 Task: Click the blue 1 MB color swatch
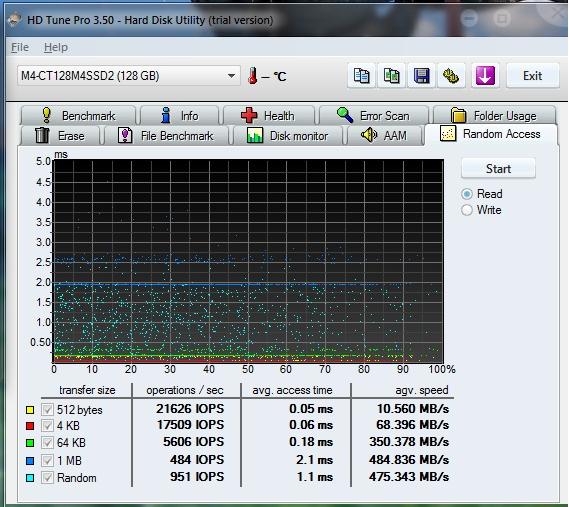(x=30, y=461)
